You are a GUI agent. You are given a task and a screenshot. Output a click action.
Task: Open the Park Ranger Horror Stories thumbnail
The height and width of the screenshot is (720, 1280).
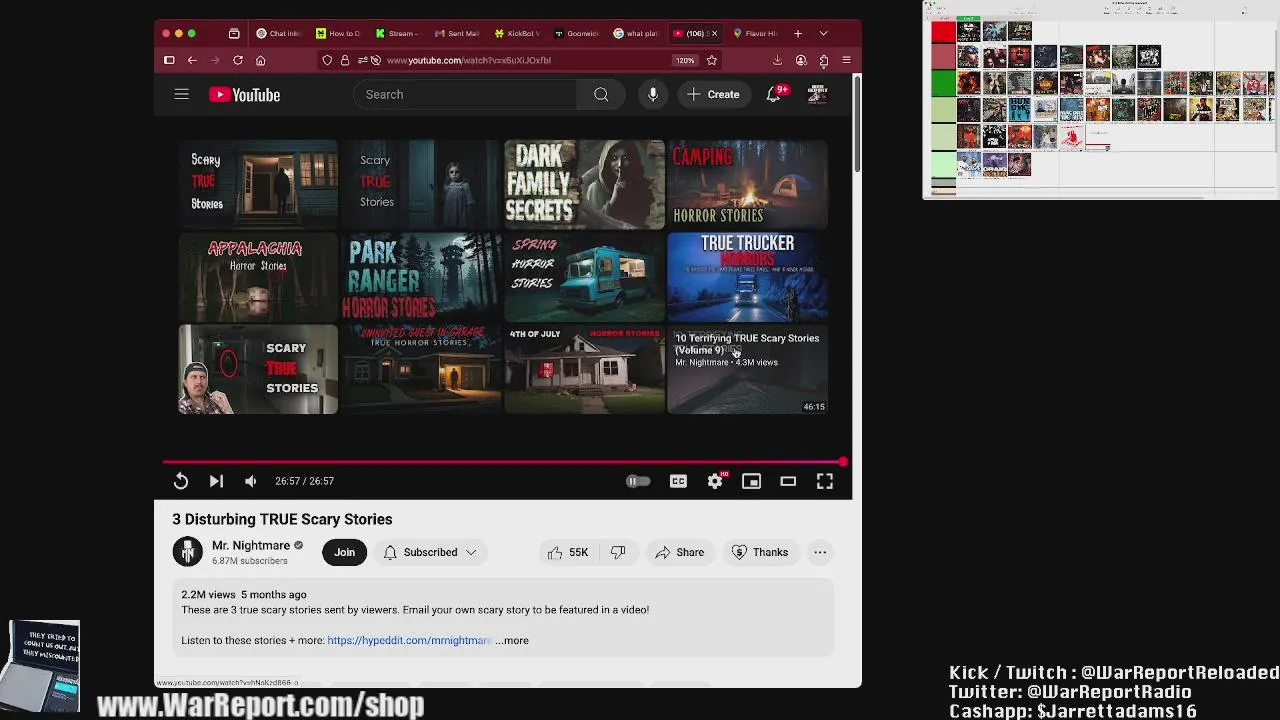[x=421, y=277]
